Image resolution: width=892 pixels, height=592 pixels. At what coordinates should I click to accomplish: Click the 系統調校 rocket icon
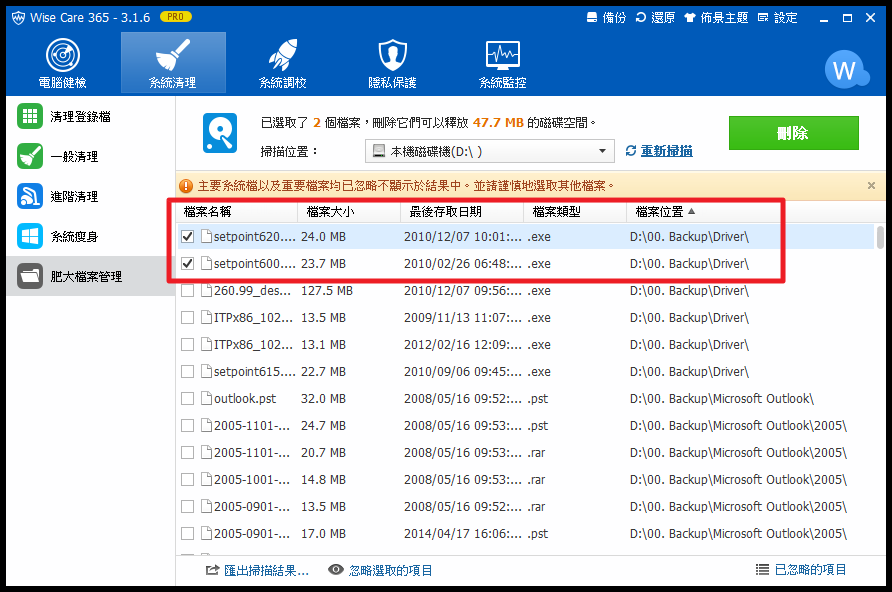click(x=283, y=56)
